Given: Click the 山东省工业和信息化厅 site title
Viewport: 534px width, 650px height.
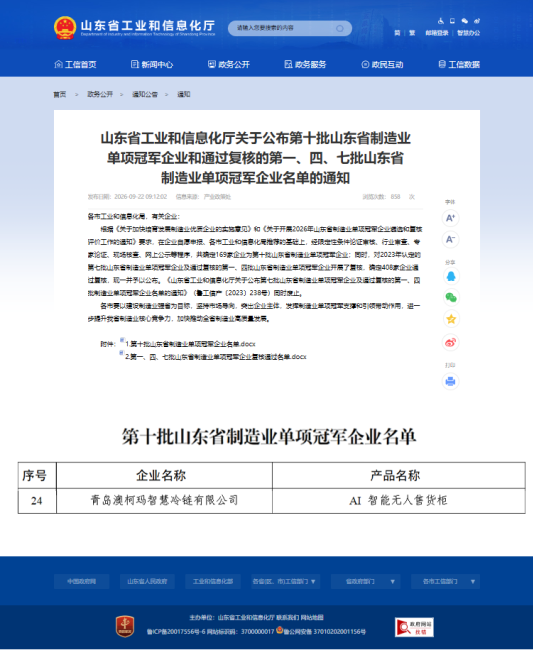Looking at the screenshot, I should (x=148, y=26).
